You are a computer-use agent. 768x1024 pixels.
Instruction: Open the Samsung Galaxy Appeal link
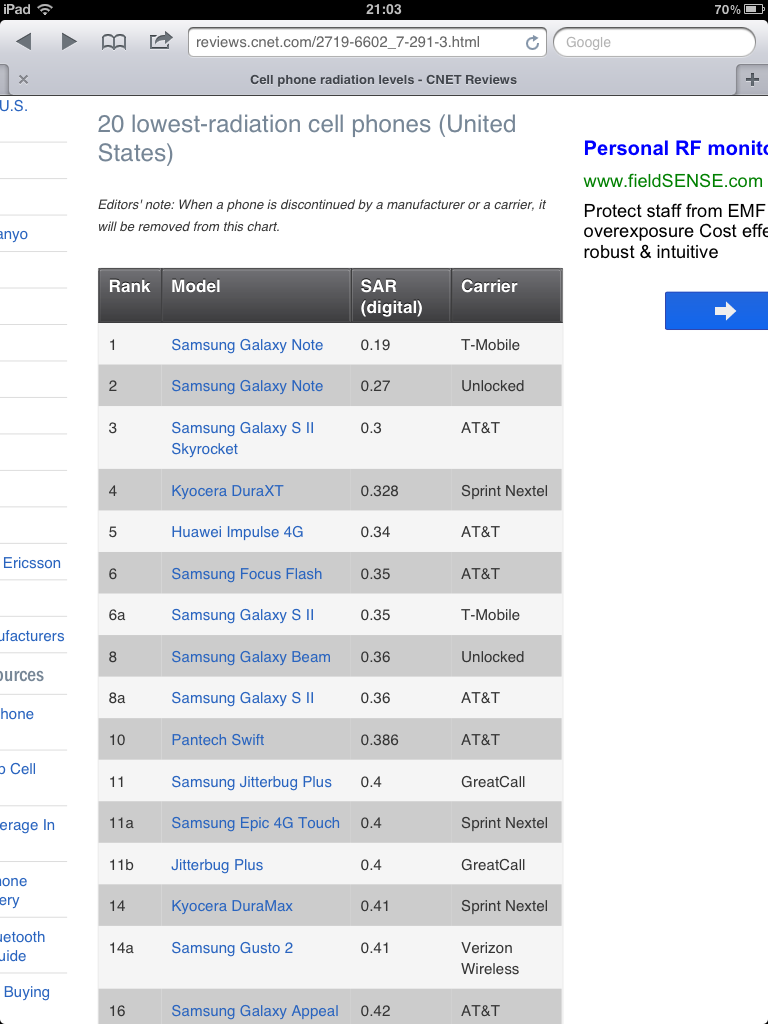coord(255,1011)
